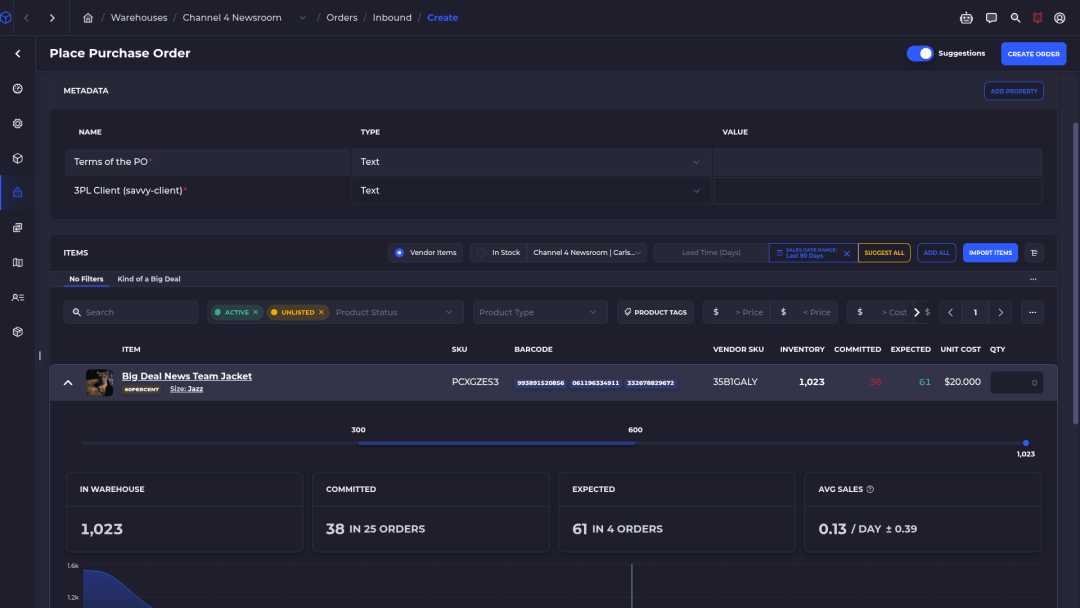Select the In Stock radio button
This screenshot has width=1080, height=608.
[481, 253]
